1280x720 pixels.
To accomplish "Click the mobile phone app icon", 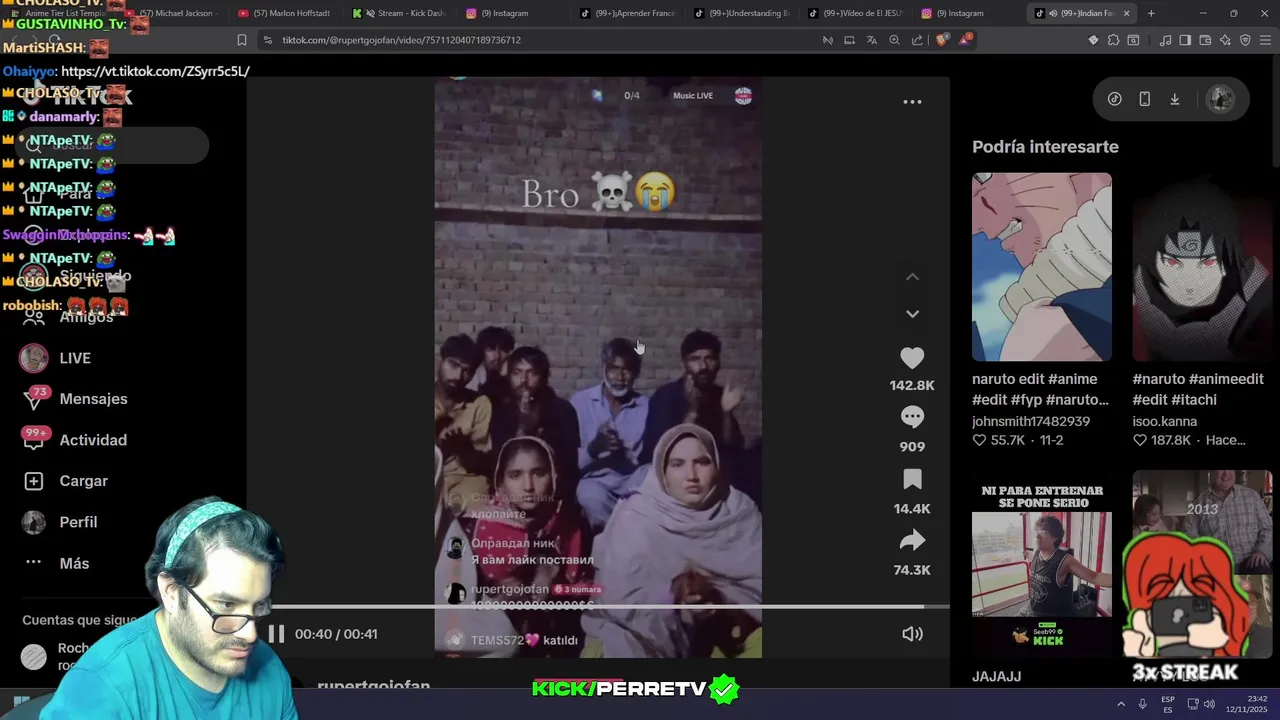I will click(x=1144, y=99).
